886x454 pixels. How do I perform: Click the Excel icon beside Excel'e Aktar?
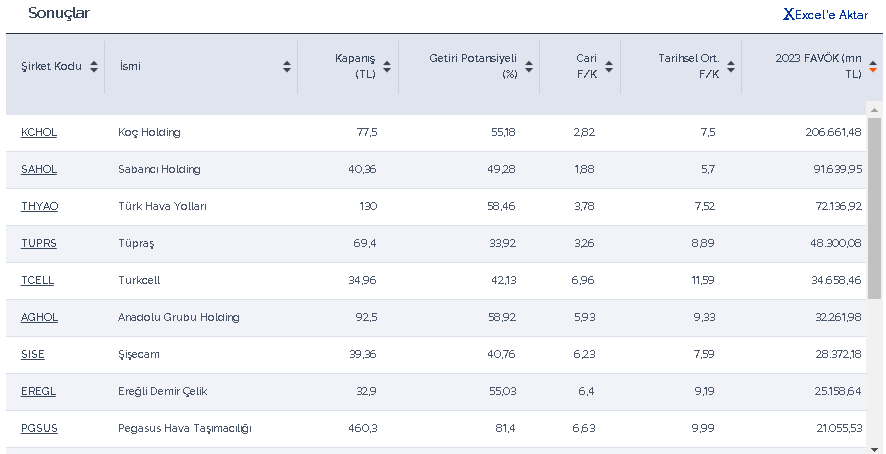point(789,14)
